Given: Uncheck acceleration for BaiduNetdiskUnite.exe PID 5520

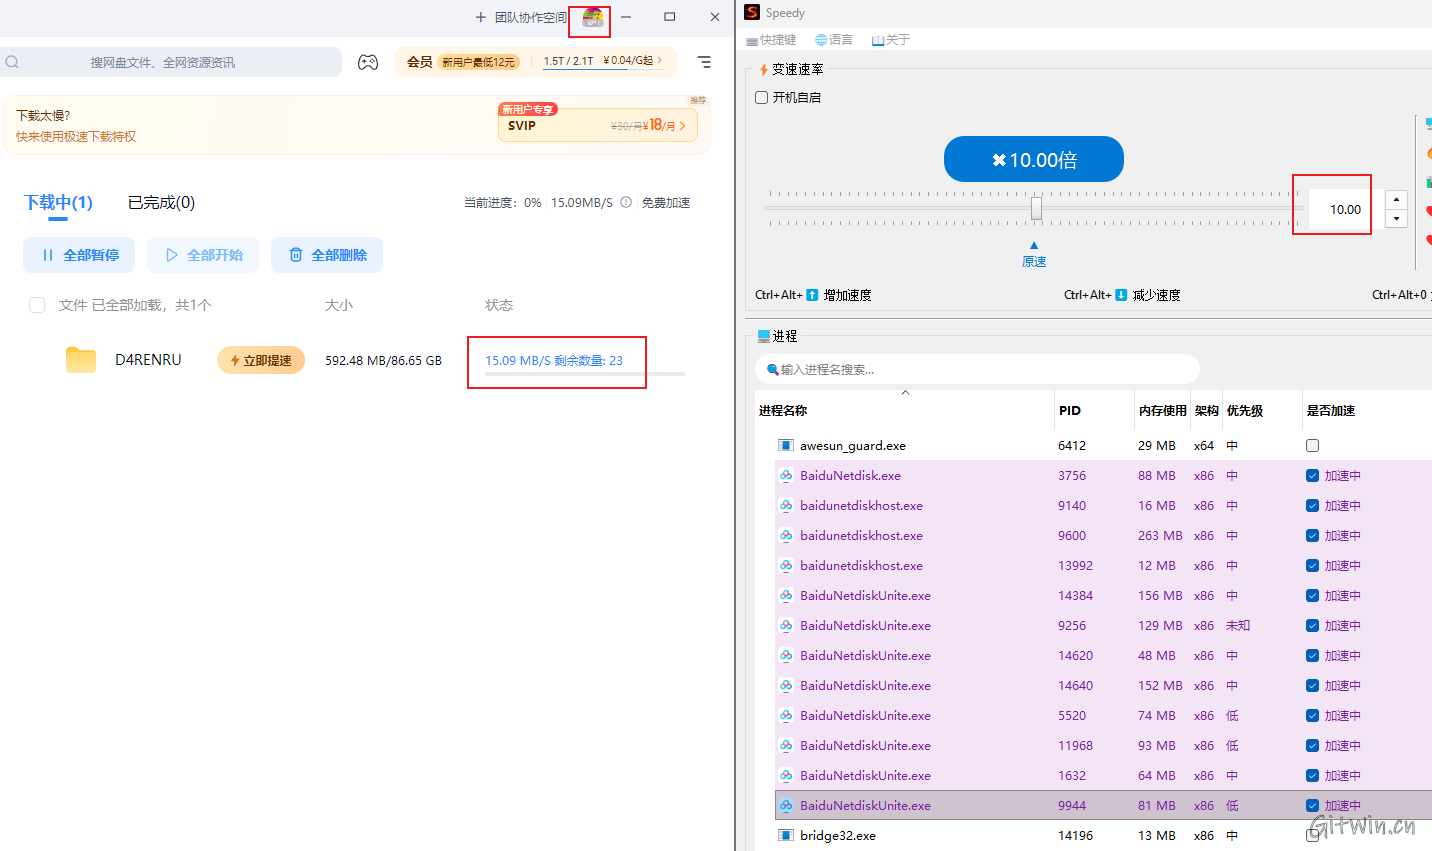Looking at the screenshot, I should click(x=1312, y=716).
